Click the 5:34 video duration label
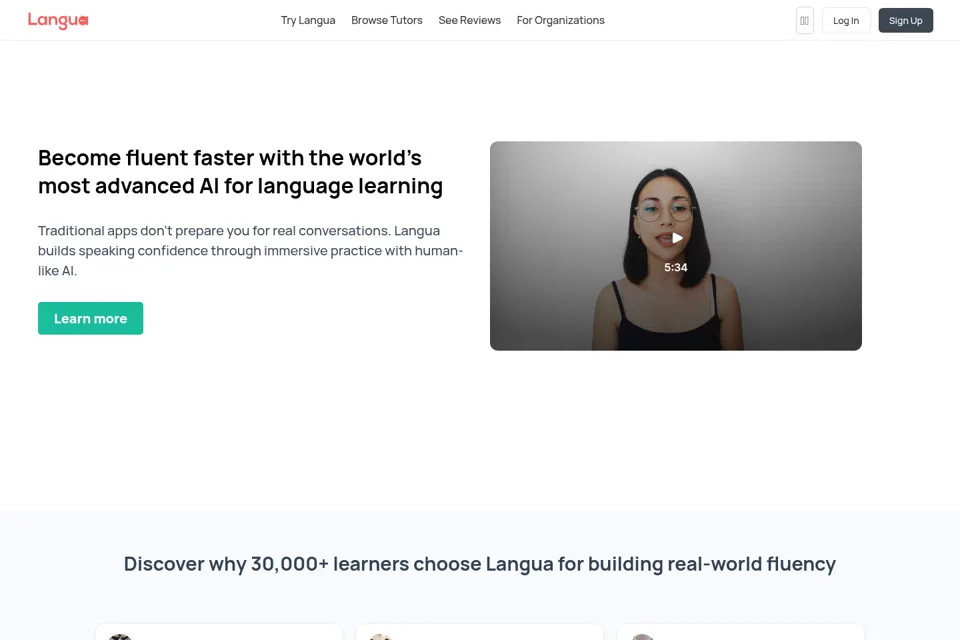 676,268
